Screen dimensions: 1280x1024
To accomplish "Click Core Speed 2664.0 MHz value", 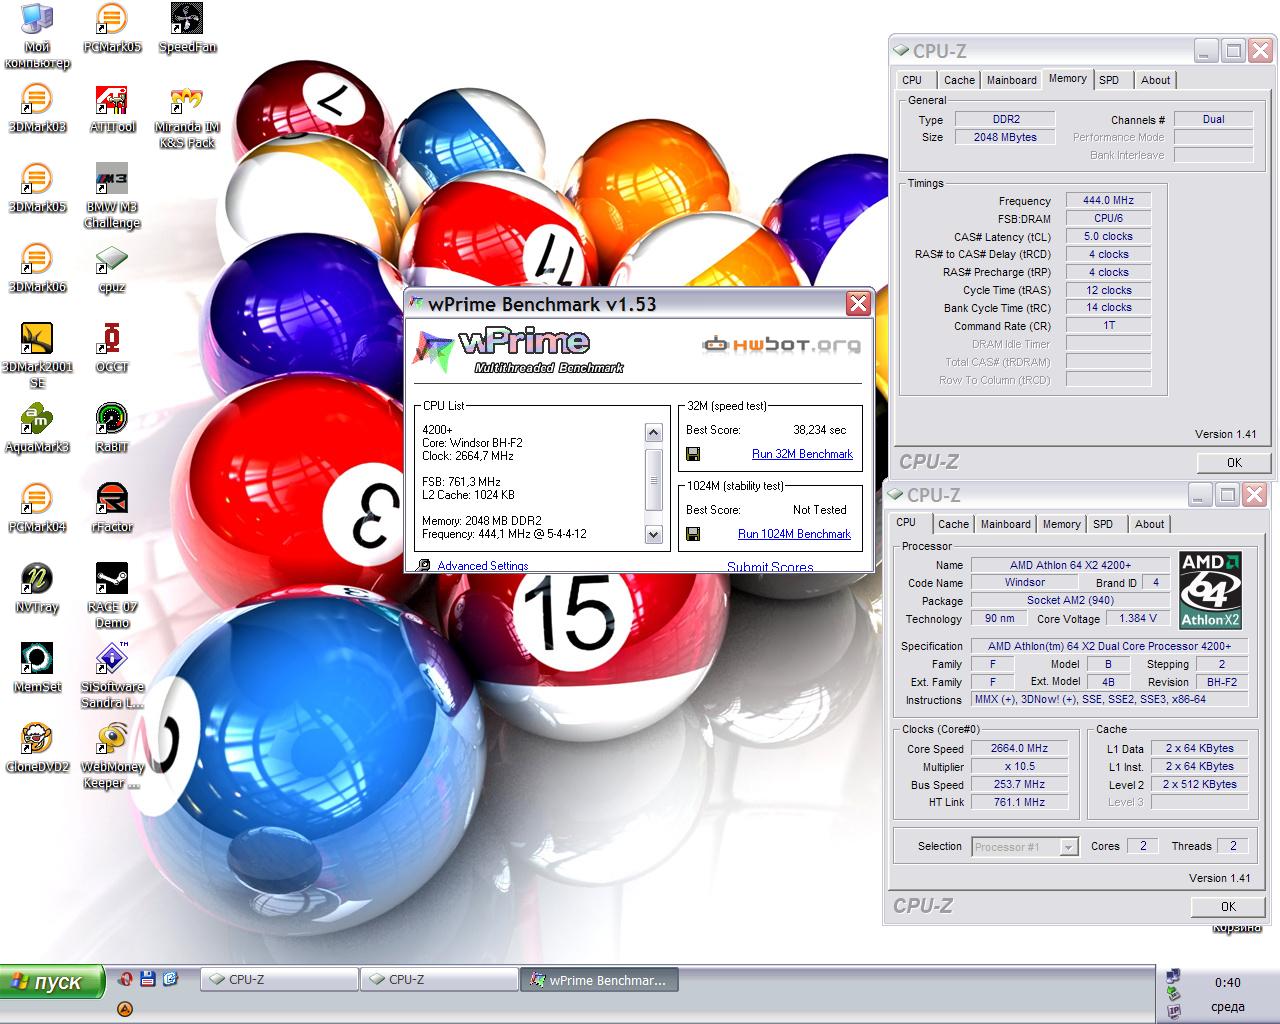I will click(x=1019, y=749).
